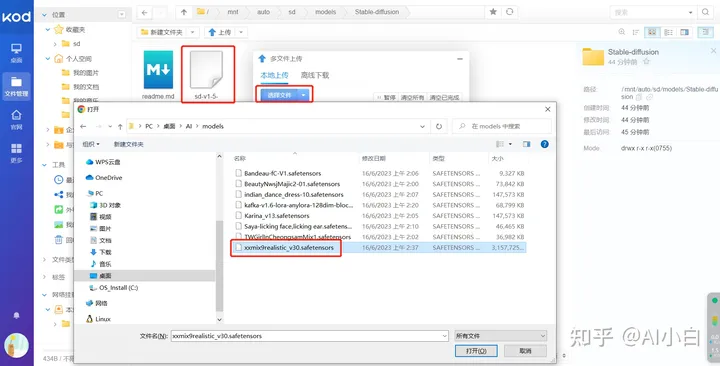The height and width of the screenshot is (366, 720).
Task: Click 新建文件夹 in Kod toolbar
Action: pos(162,32)
